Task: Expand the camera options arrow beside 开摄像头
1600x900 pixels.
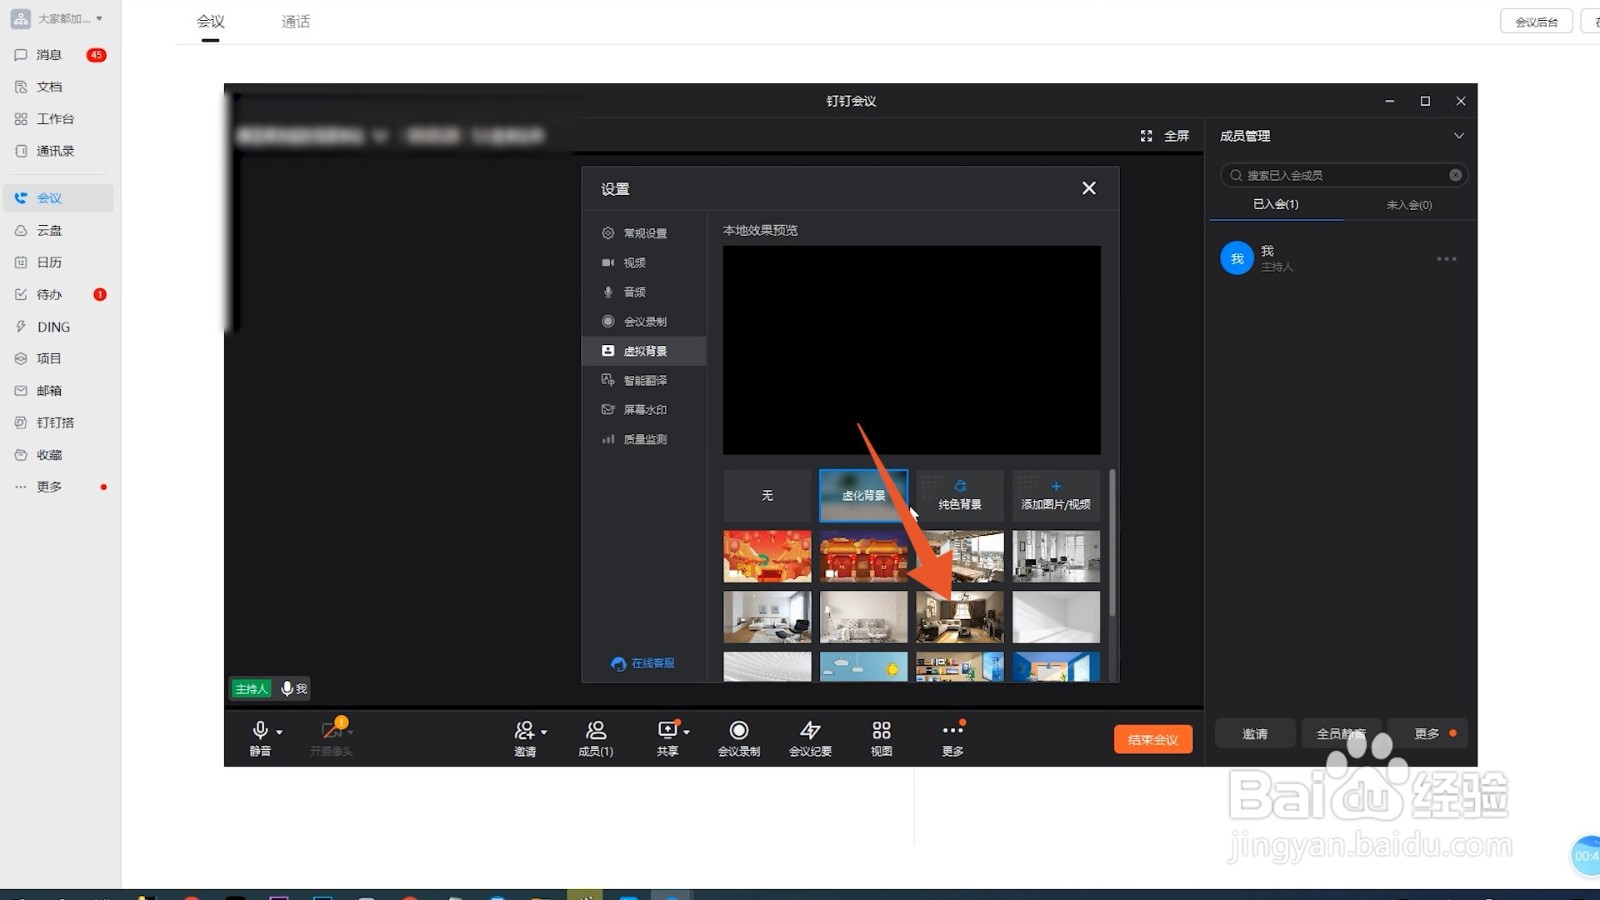Action: pos(350,732)
